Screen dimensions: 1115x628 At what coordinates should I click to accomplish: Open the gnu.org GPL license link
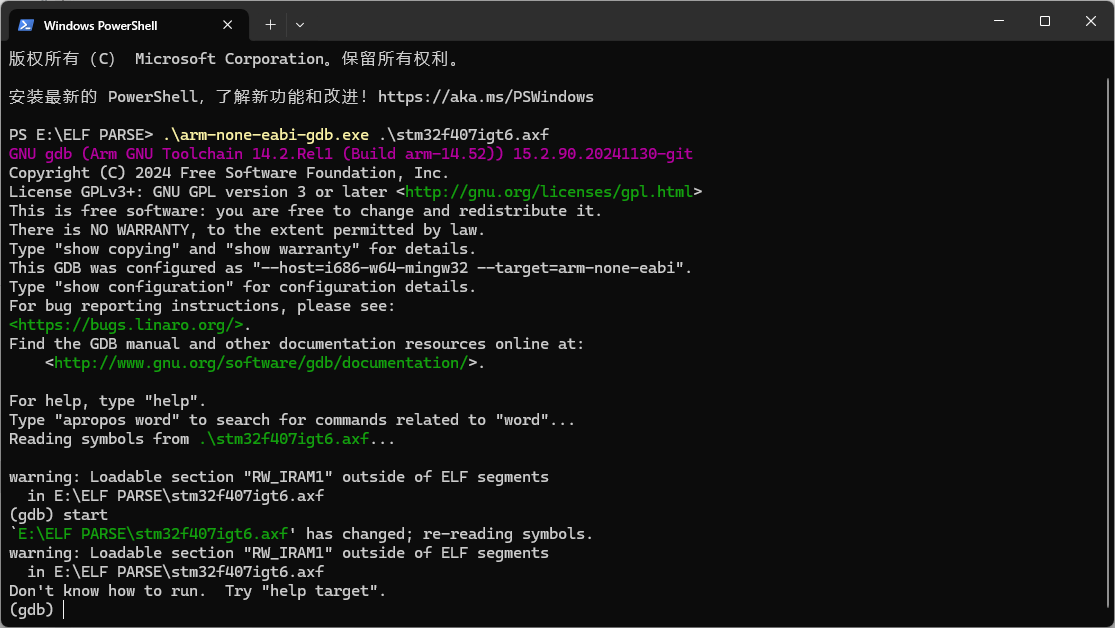[x=548, y=192]
